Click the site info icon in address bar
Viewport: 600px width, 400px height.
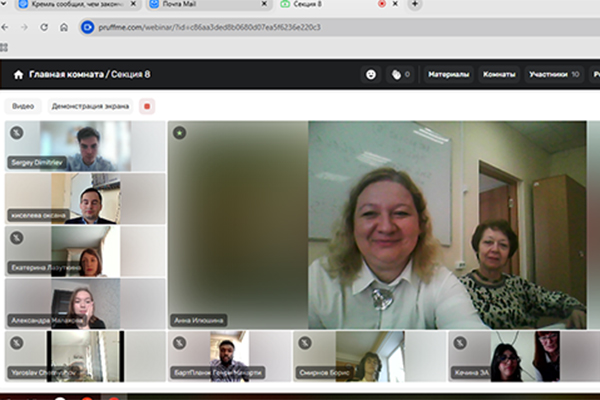[87, 27]
